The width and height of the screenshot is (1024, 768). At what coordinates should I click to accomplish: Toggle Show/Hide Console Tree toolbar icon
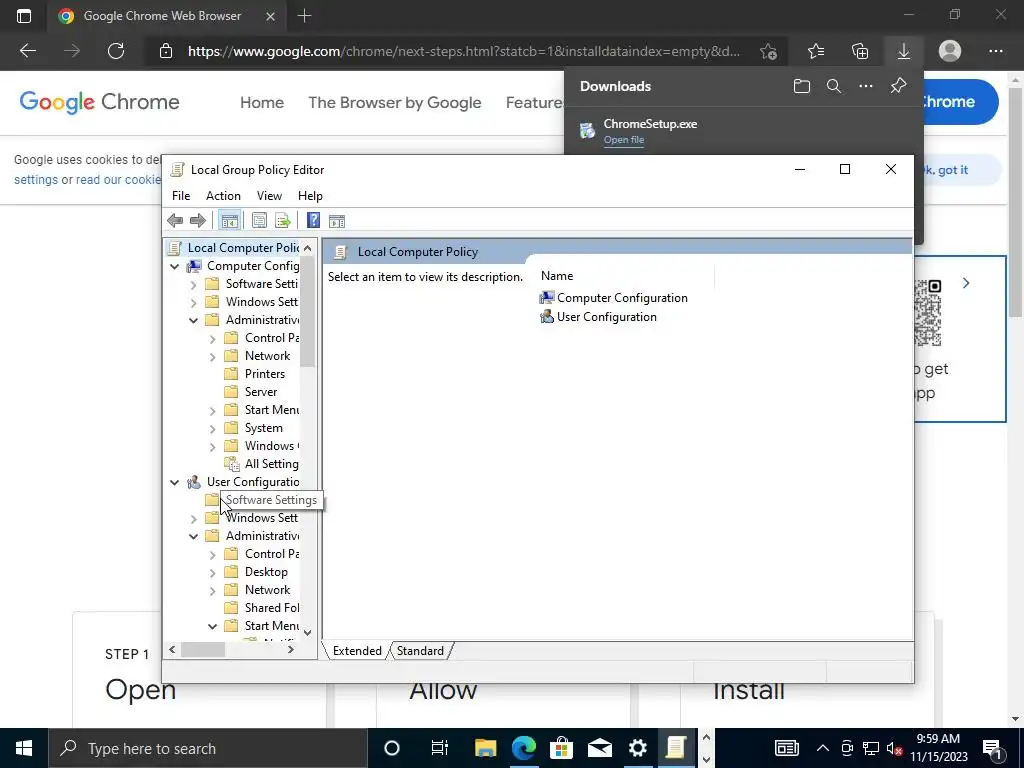click(x=229, y=221)
